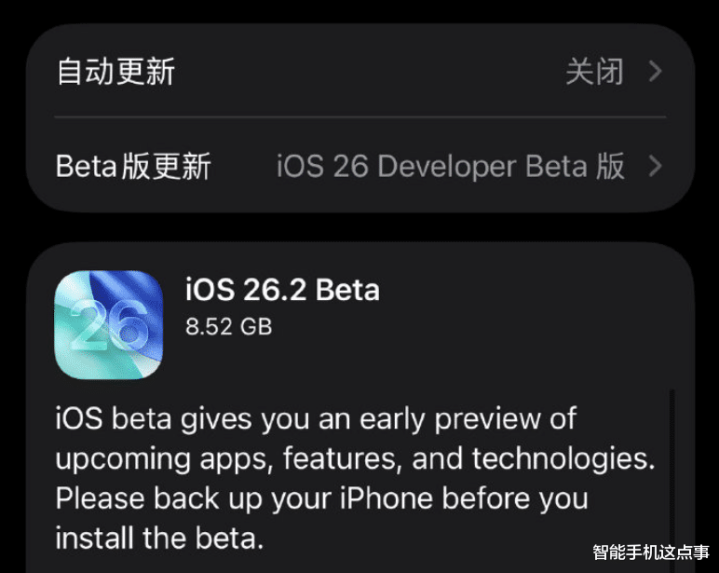Open the 自动更新 settings row
719x573 pixels.
click(116, 72)
